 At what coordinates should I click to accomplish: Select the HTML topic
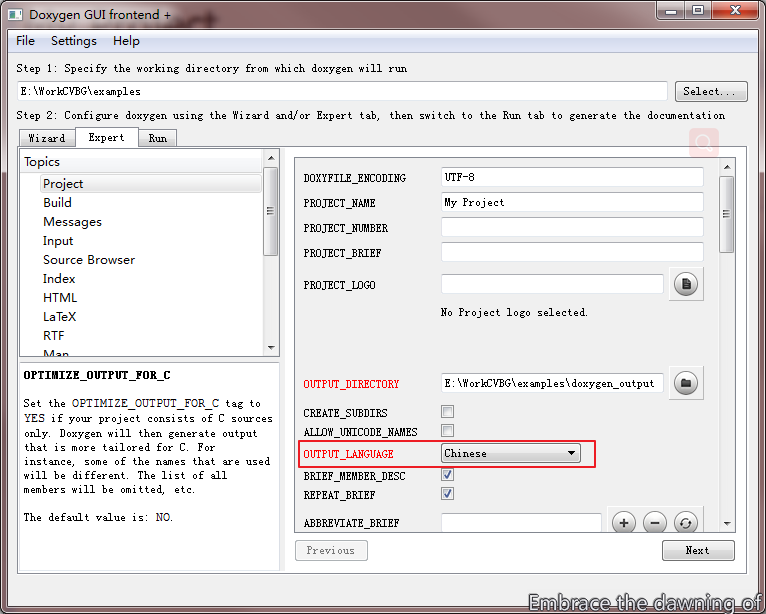60,298
